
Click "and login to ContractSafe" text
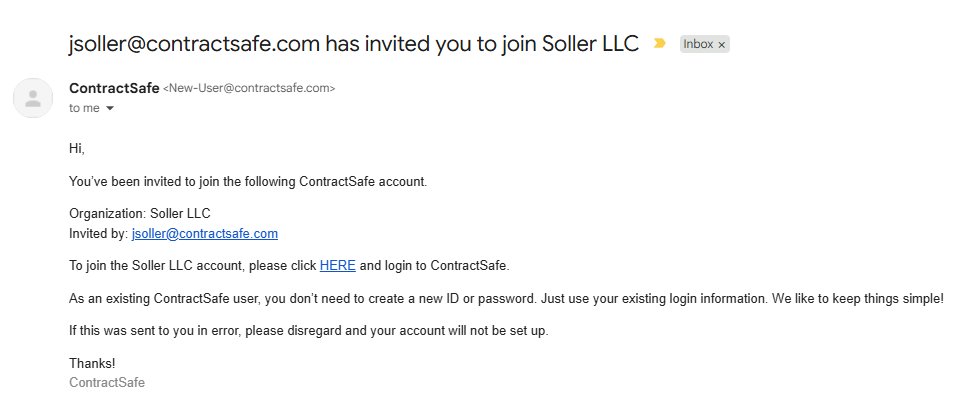pyautogui.click(x=434, y=265)
